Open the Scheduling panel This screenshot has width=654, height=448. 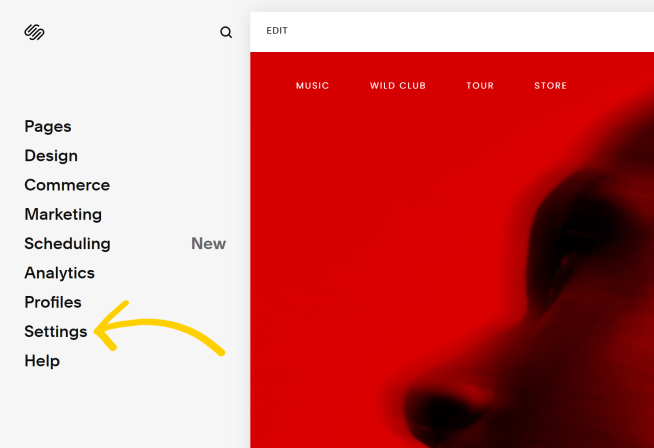pos(67,244)
